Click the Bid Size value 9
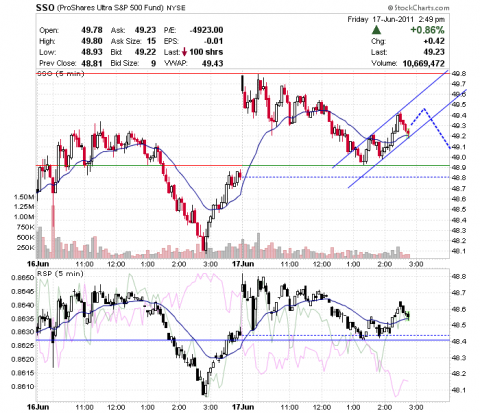The image size is (480, 413). (x=154, y=63)
